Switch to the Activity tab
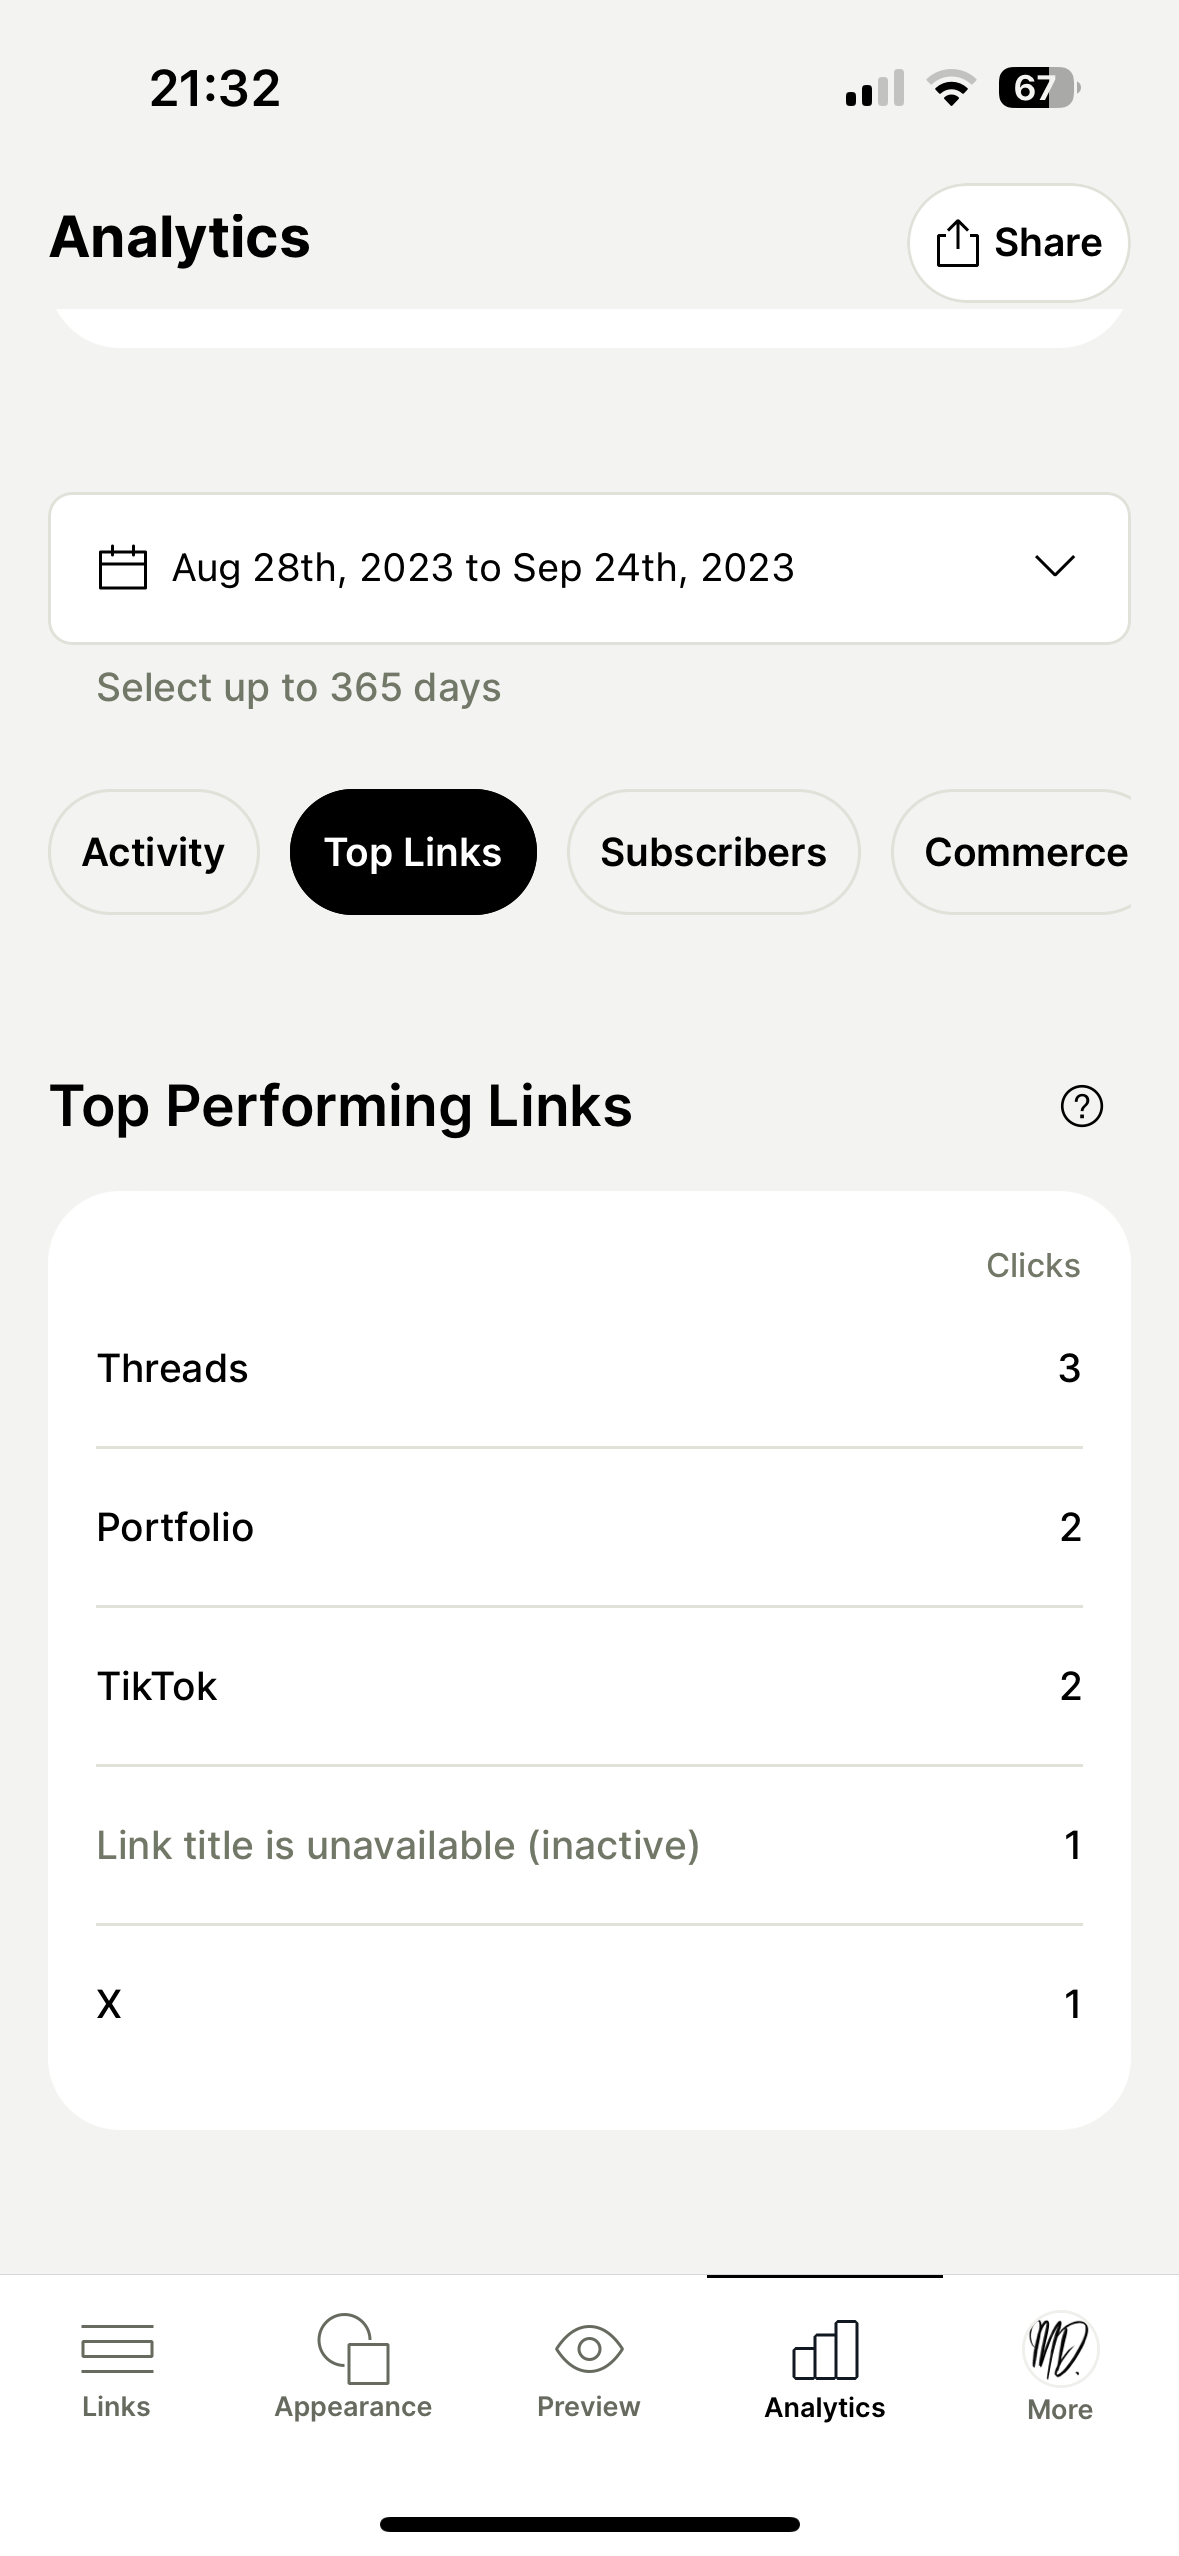Image resolution: width=1179 pixels, height=2556 pixels. point(154,852)
